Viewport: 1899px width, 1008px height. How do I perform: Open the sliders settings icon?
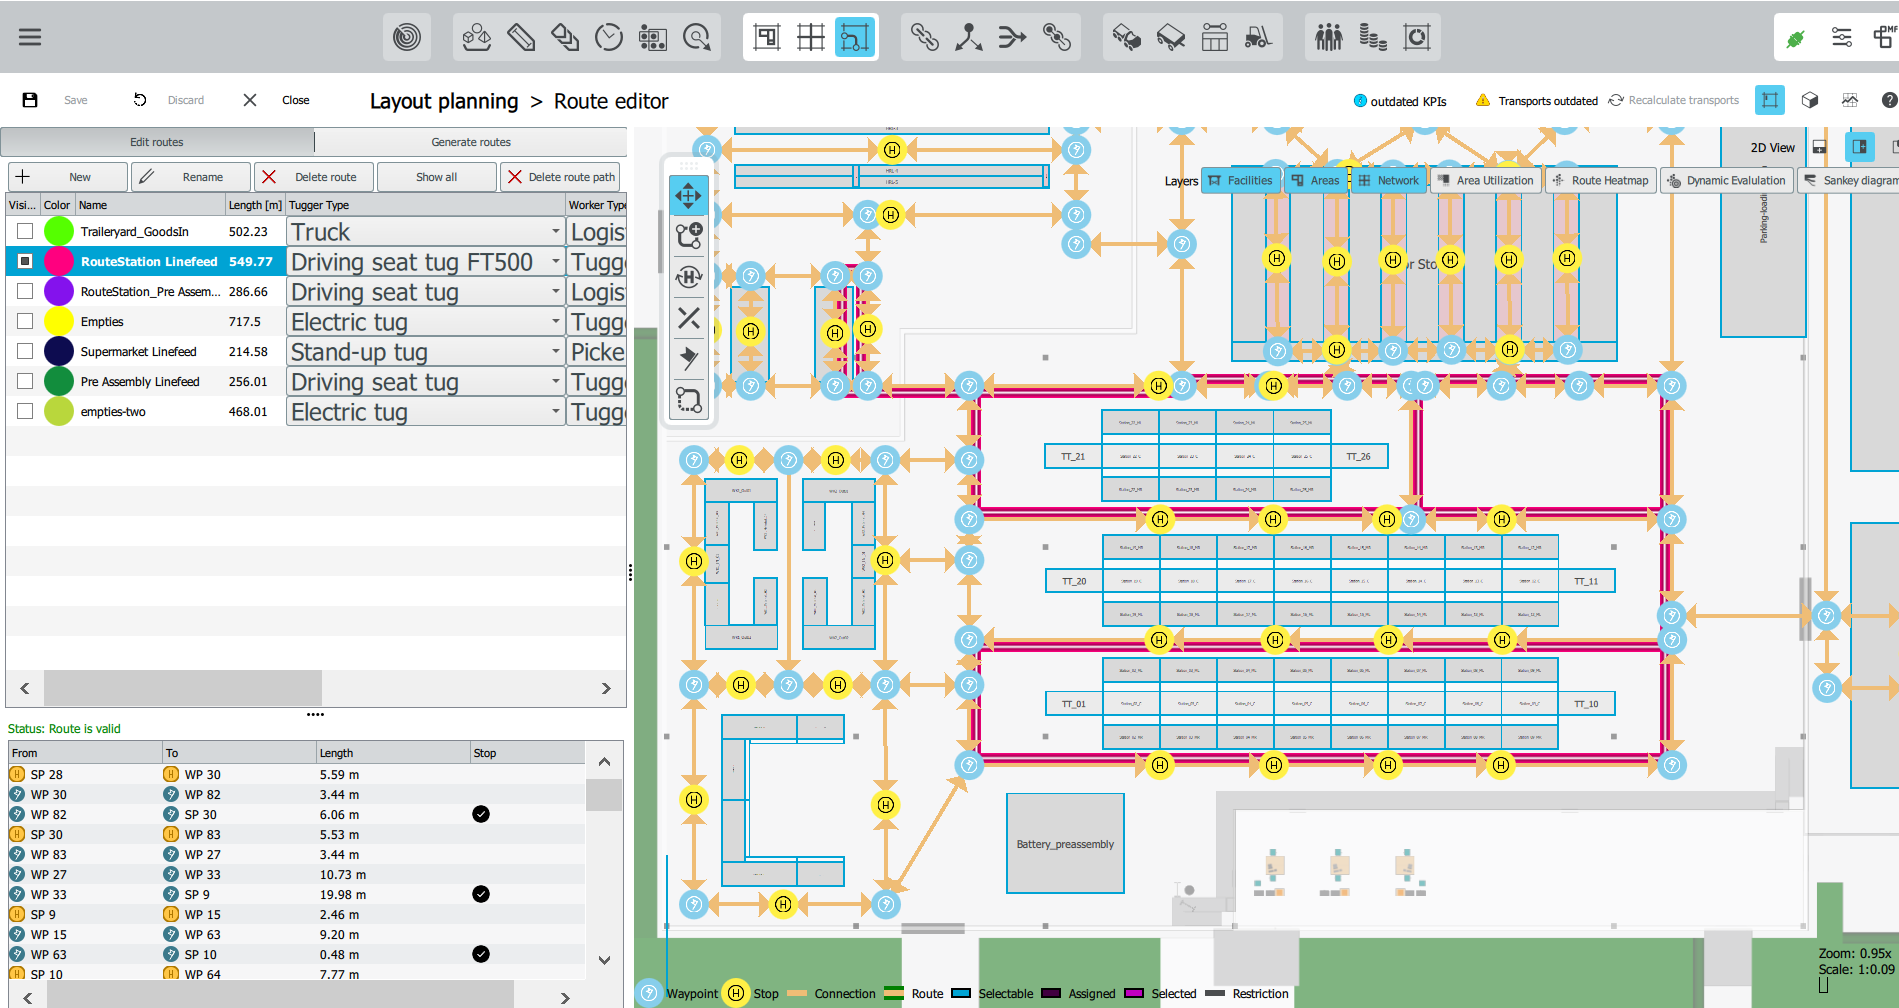pyautogui.click(x=1841, y=38)
